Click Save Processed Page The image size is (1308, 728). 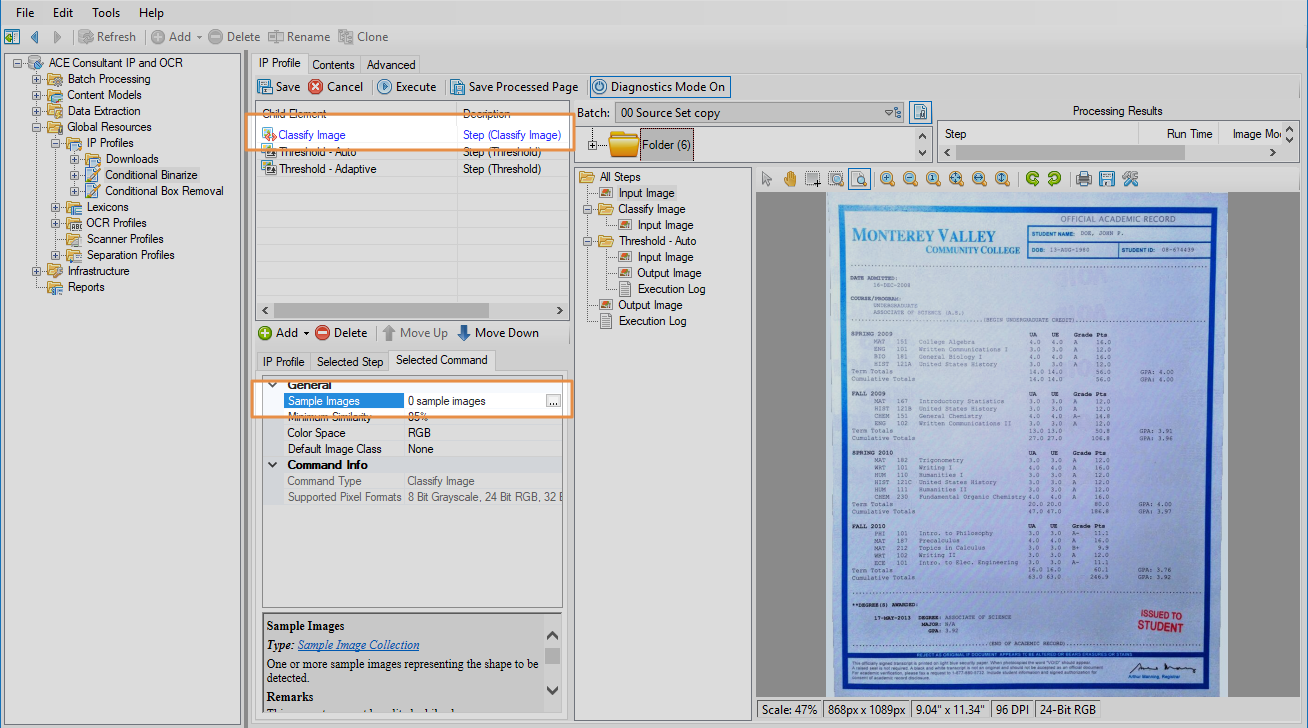[x=515, y=87]
